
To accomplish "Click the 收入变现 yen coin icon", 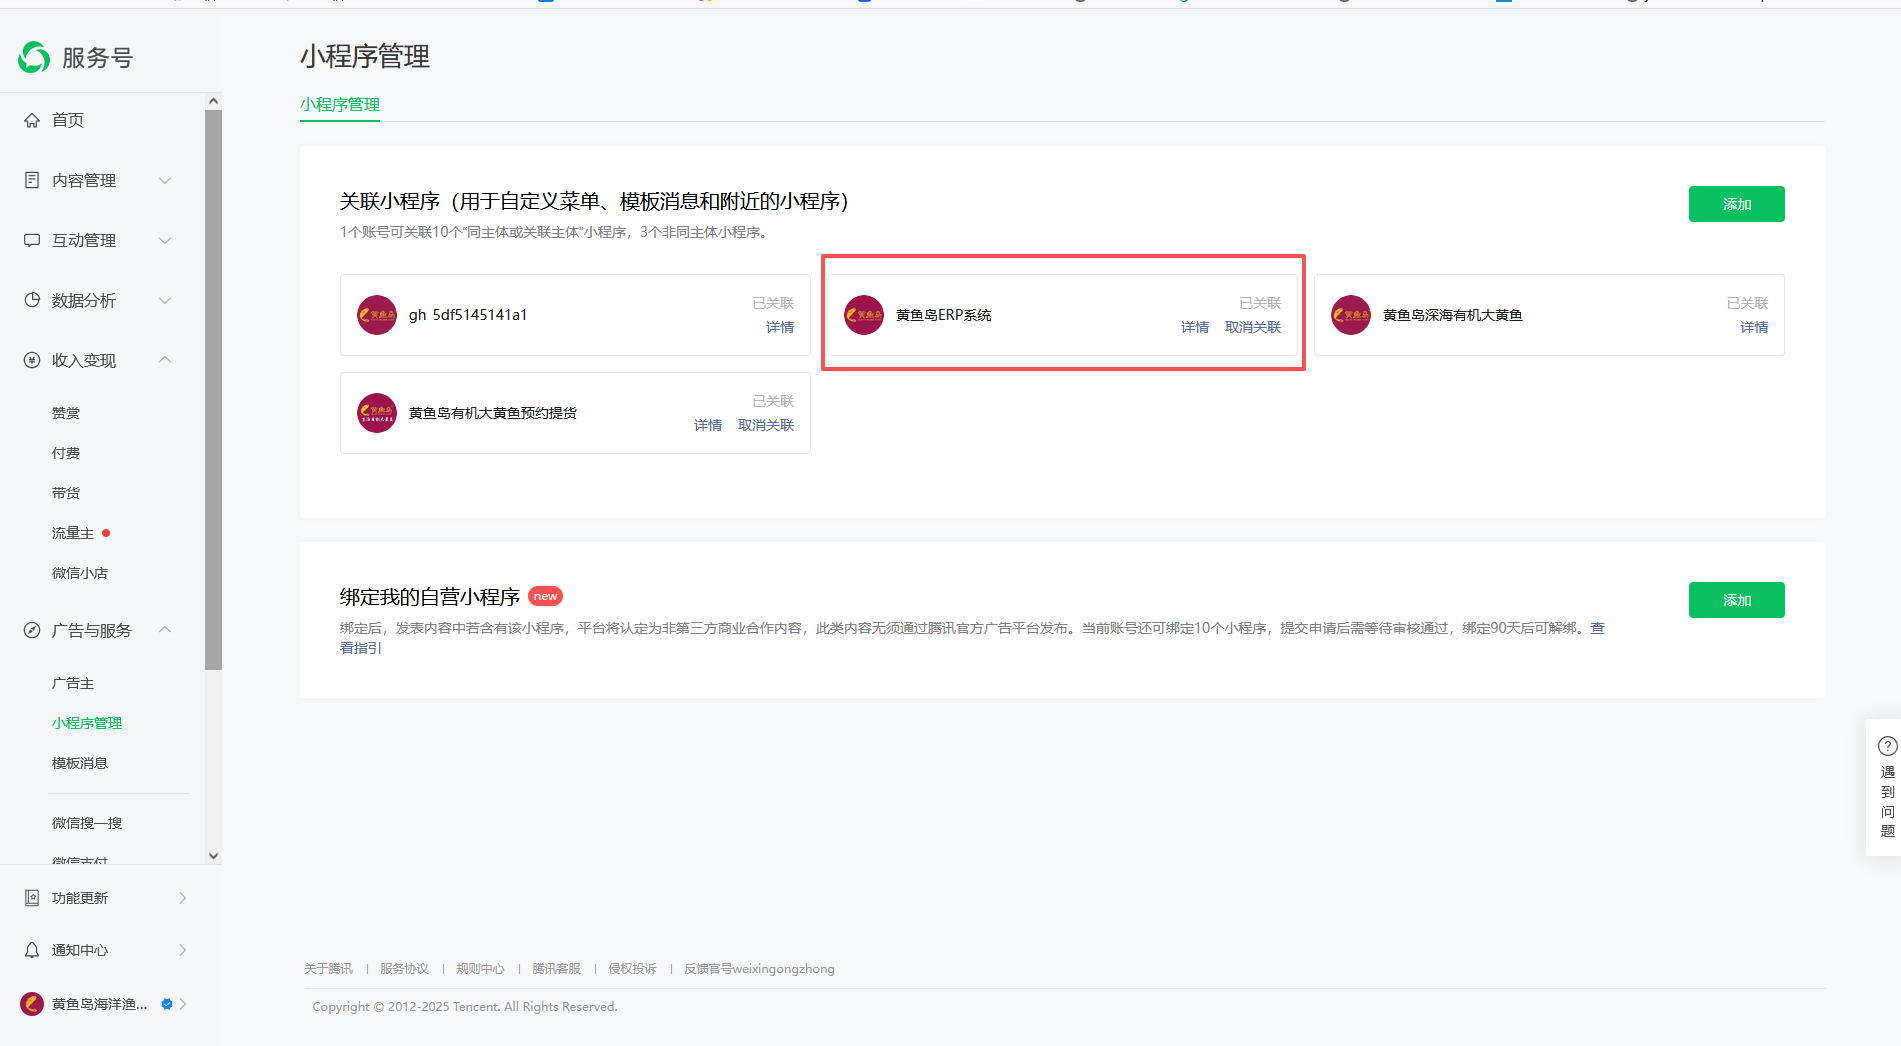I will click(x=32, y=360).
